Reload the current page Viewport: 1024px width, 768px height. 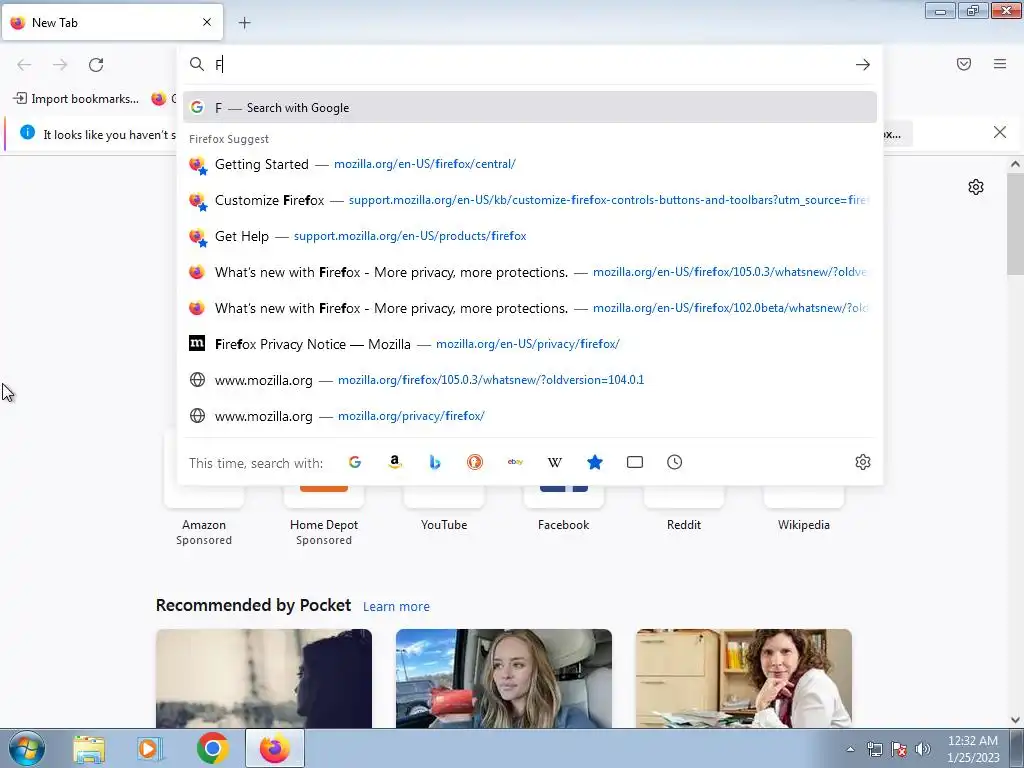(96, 64)
